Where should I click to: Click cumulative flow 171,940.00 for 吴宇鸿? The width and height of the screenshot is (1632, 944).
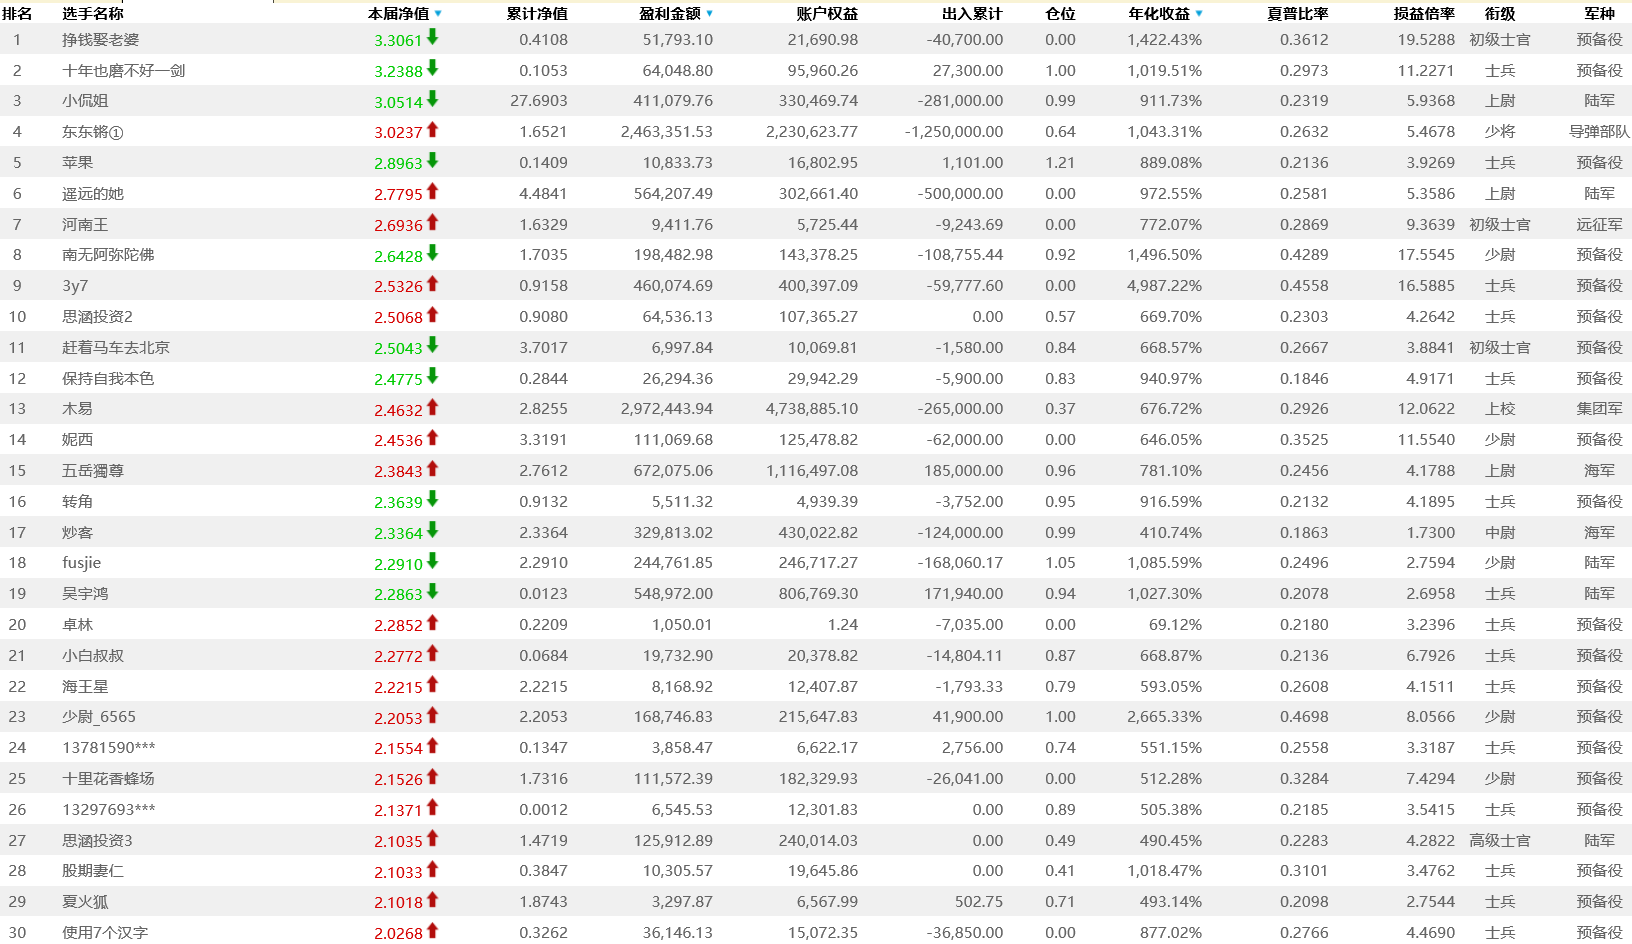pos(963,594)
